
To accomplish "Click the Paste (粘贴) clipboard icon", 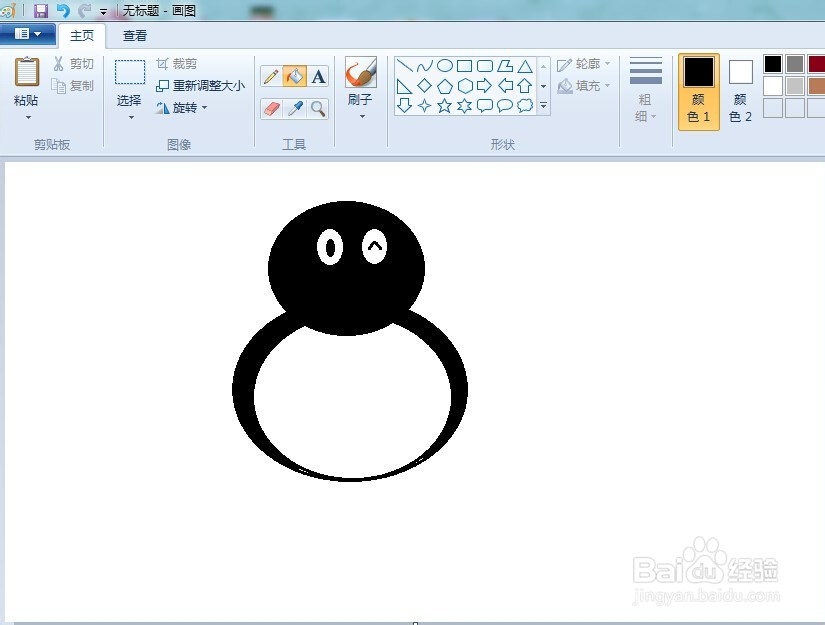I will (27, 72).
